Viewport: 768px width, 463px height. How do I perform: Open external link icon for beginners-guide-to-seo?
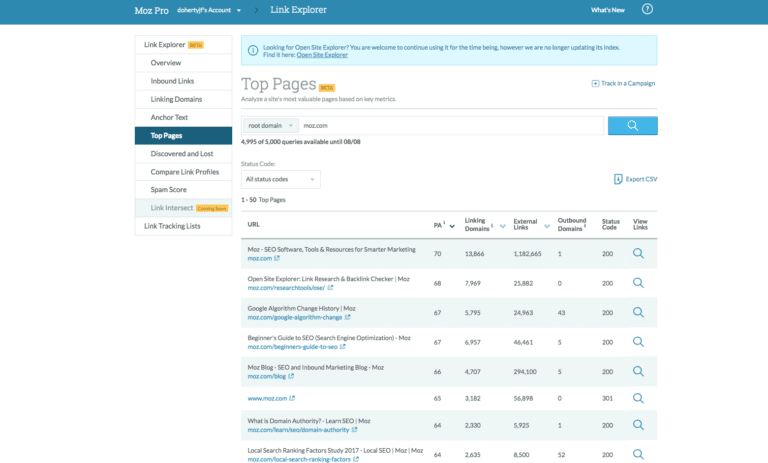coord(342,346)
